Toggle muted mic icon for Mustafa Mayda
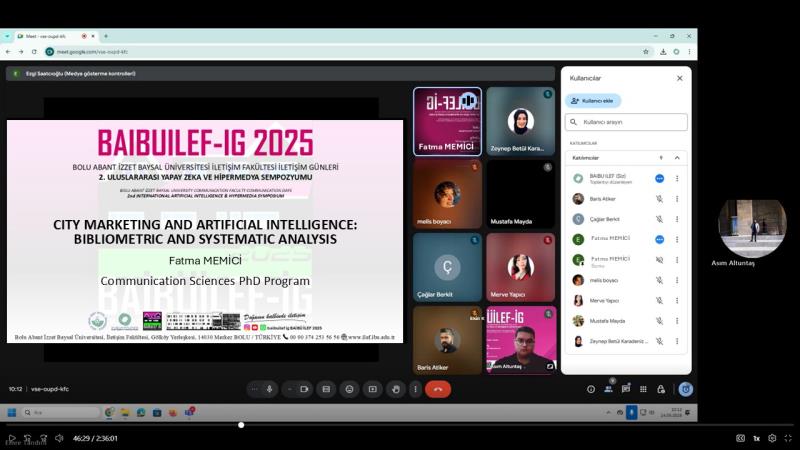Viewport: 800px width, 450px height. point(660,321)
